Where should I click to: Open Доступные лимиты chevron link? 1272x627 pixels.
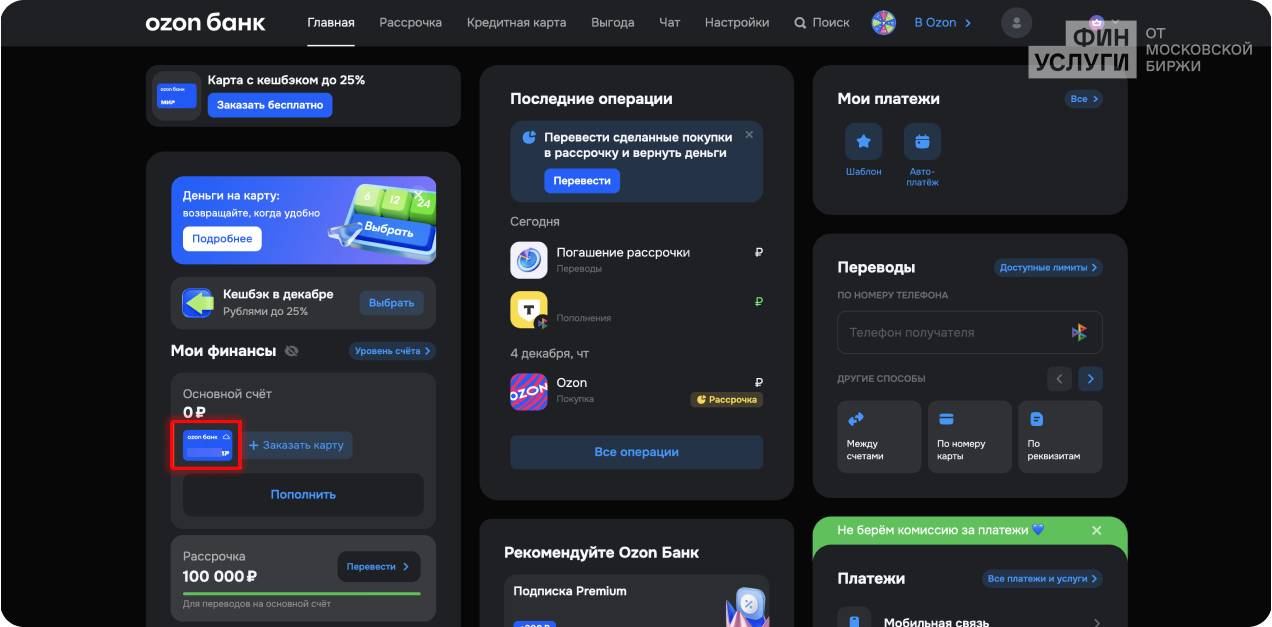1048,268
